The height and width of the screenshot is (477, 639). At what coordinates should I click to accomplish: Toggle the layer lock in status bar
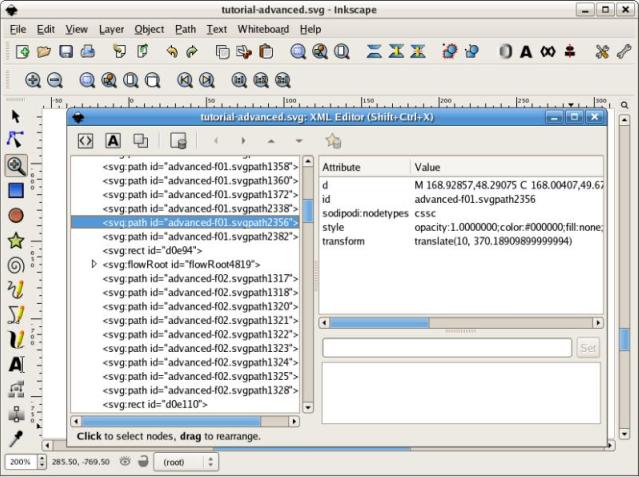point(143,462)
